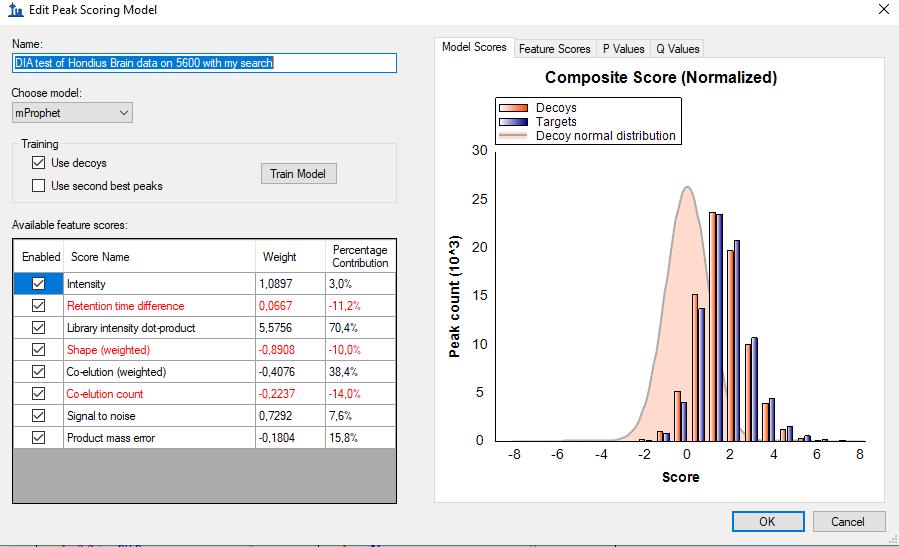Viewport: 899px width, 547px height.
Task: Select the Co-elution count row name
Action: point(107,394)
